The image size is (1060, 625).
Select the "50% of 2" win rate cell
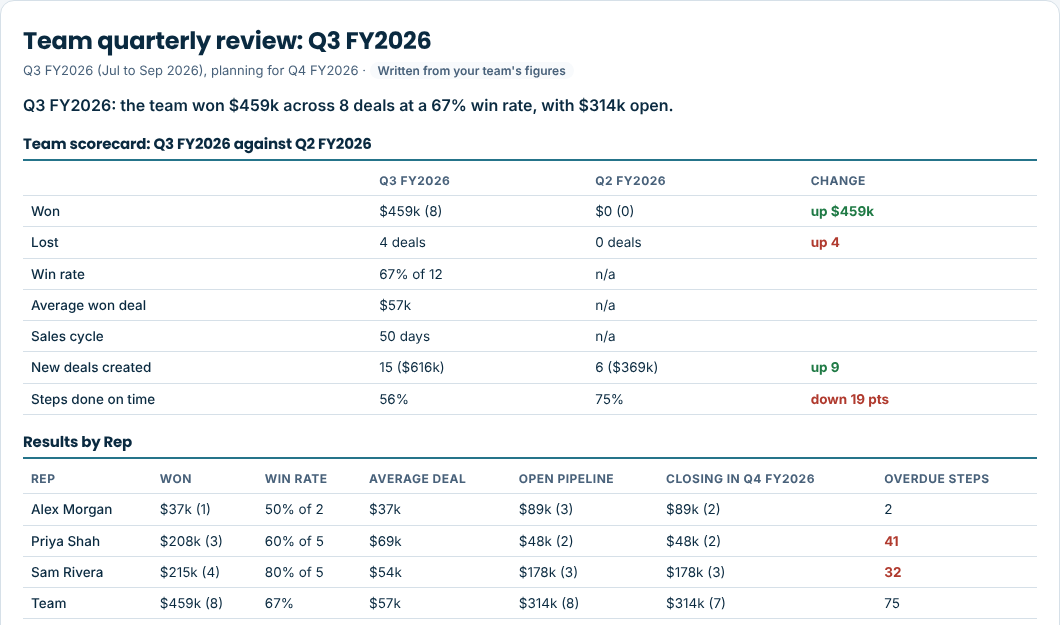point(294,509)
